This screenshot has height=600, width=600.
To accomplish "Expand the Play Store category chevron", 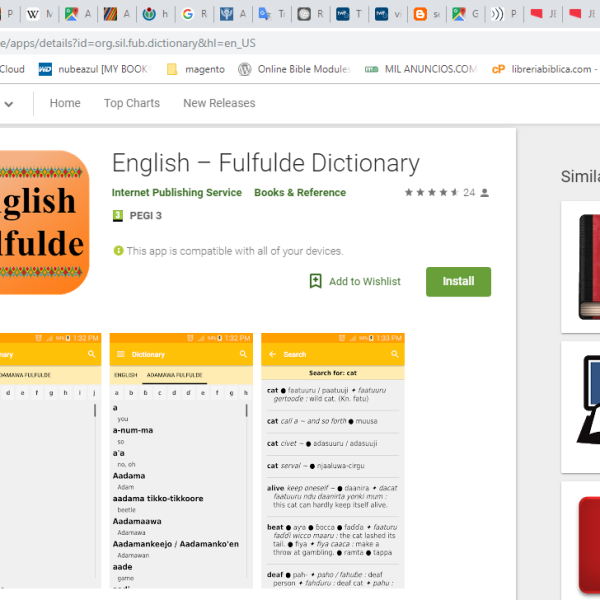I will 8,104.
